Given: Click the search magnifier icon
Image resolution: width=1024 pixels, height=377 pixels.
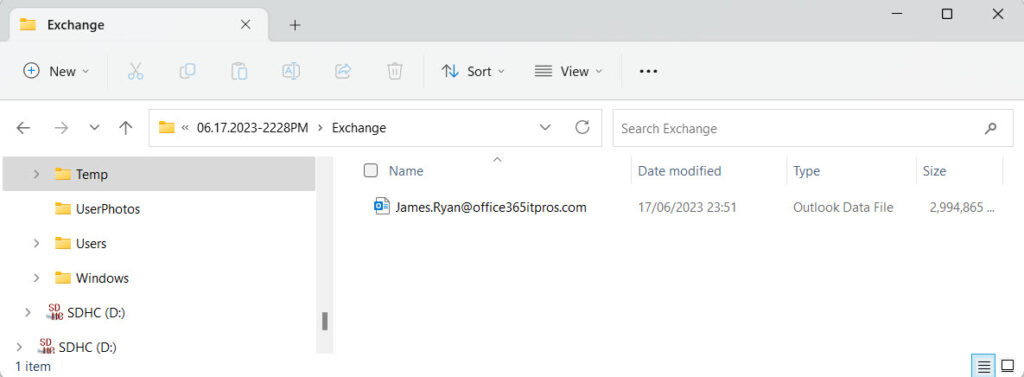Looking at the screenshot, I should tap(991, 128).
